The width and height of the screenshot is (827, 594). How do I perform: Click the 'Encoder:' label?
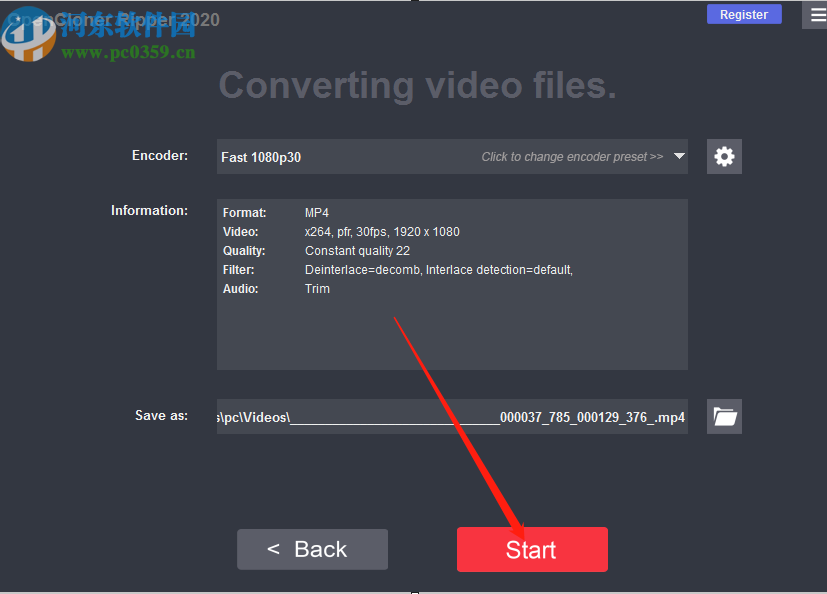tap(160, 156)
